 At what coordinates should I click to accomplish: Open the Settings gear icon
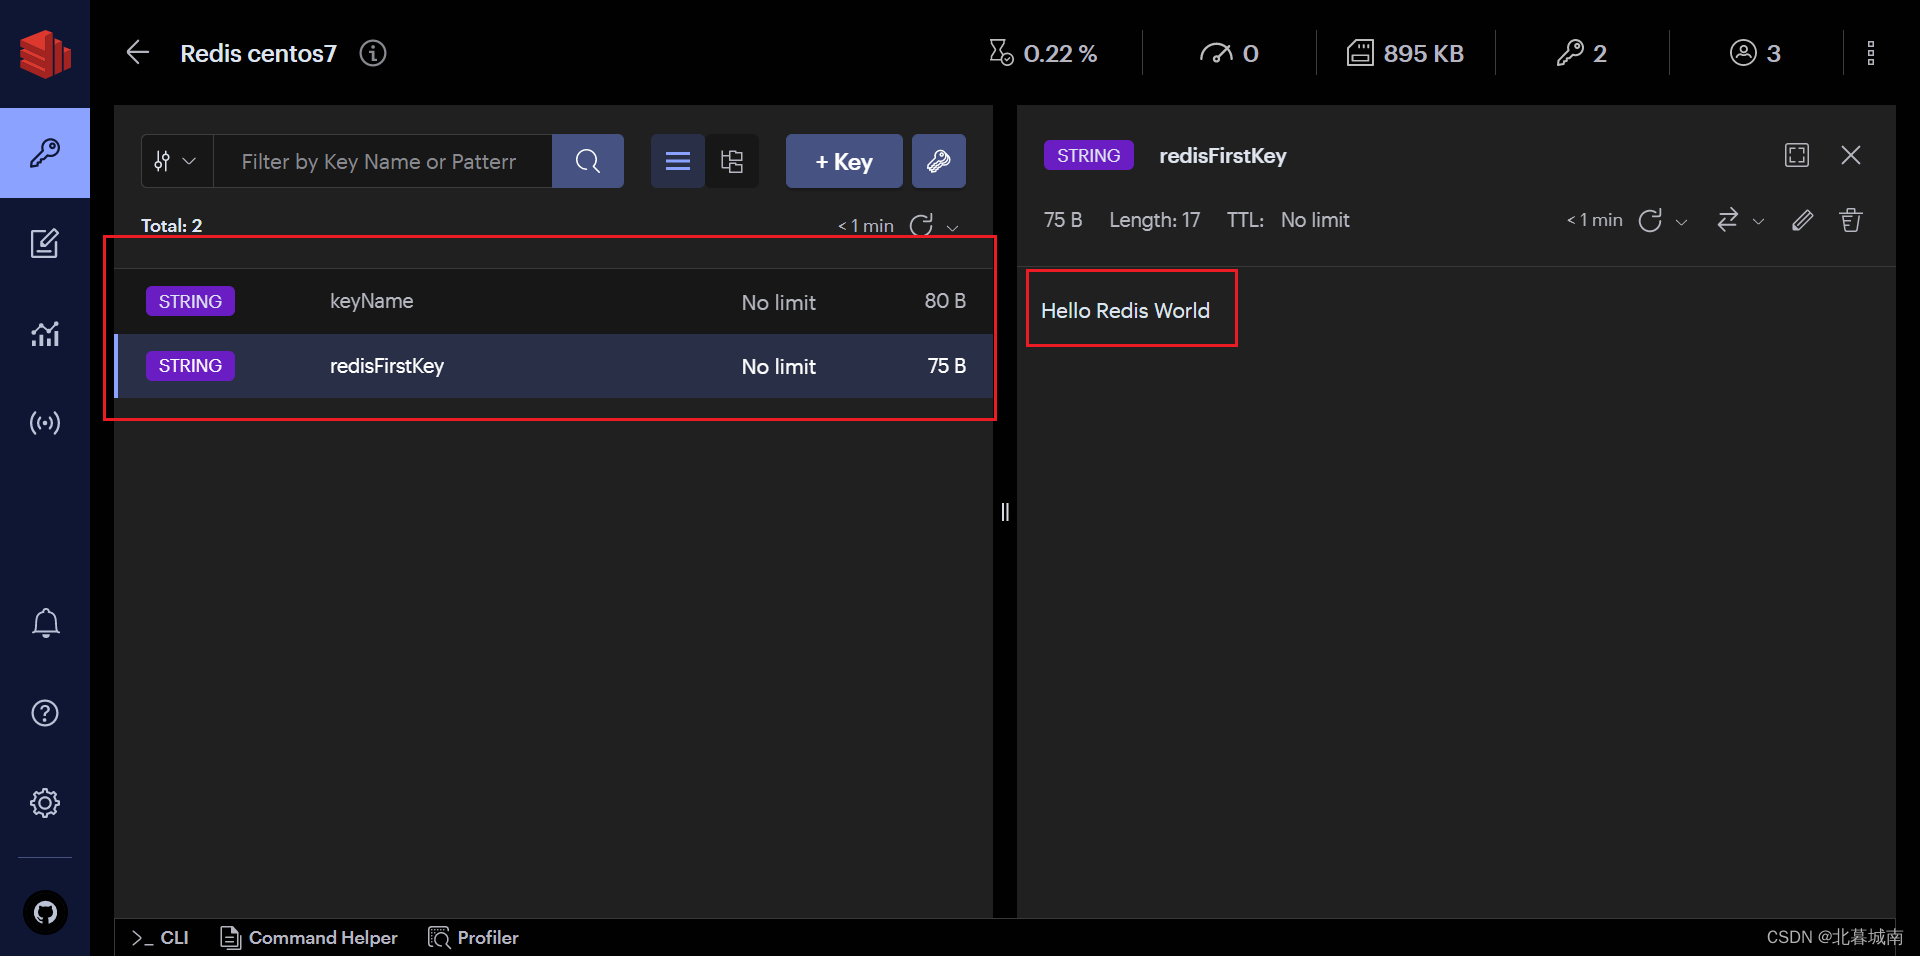coord(45,803)
